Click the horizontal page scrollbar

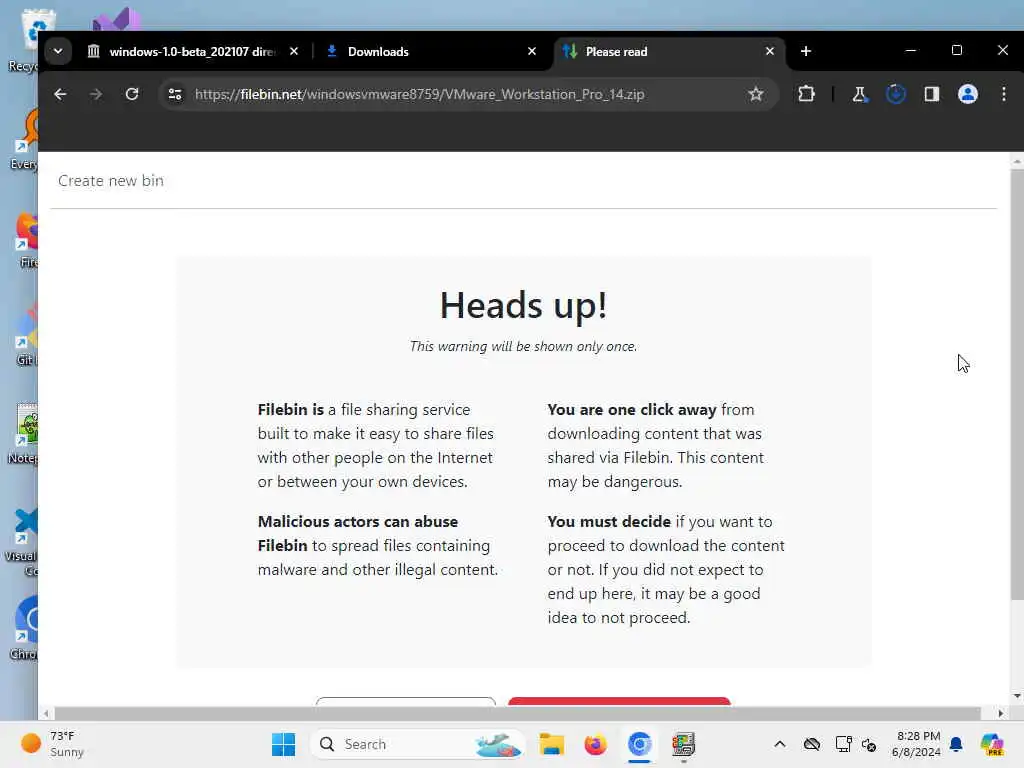click(x=517, y=713)
